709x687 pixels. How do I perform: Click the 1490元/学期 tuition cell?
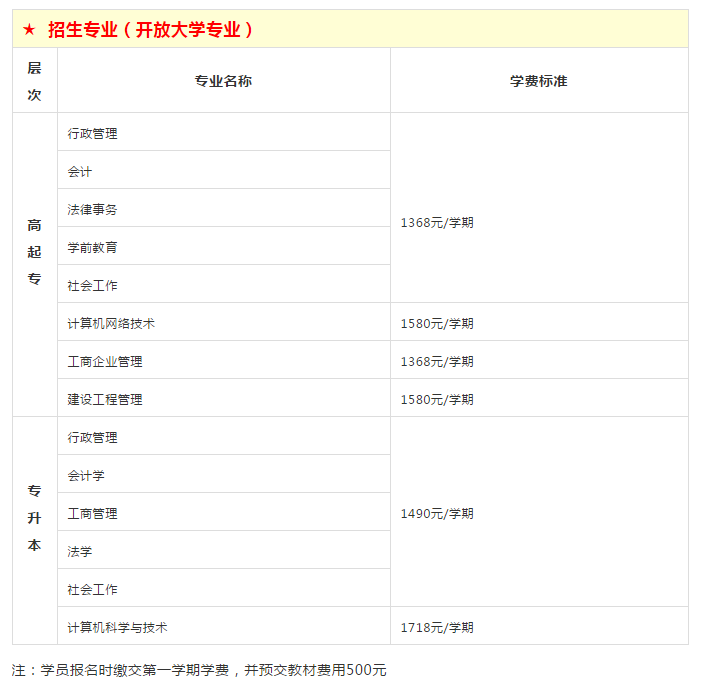(437, 513)
